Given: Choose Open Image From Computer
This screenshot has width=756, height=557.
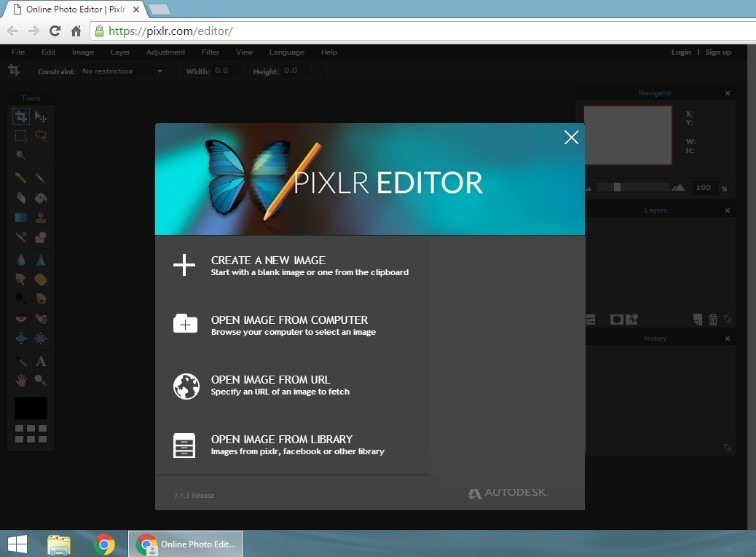Looking at the screenshot, I should pyautogui.click(x=293, y=326).
